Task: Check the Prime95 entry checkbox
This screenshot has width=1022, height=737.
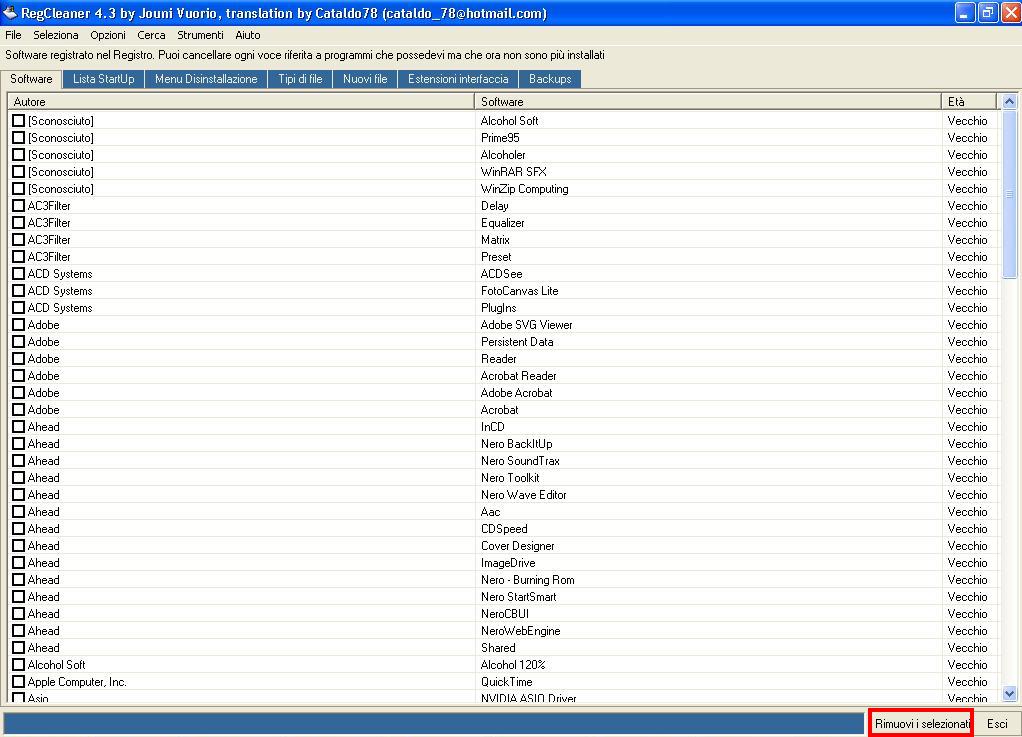Action: coord(18,137)
